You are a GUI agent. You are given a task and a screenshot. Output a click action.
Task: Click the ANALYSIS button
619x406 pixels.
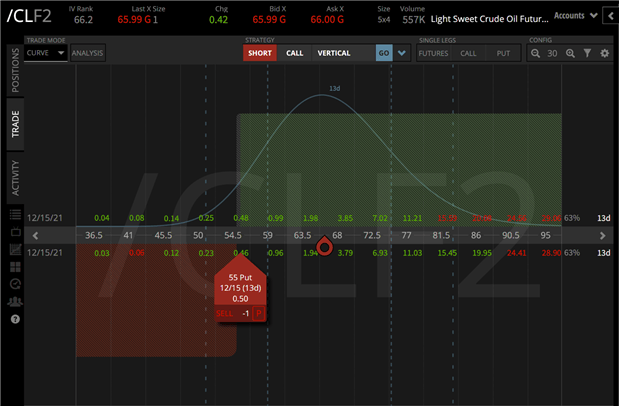pyautogui.click(x=88, y=53)
